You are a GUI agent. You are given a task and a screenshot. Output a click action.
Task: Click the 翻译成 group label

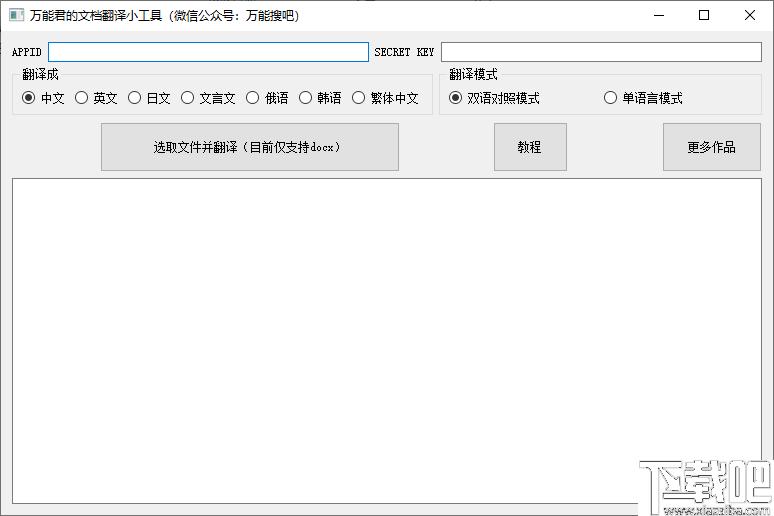pyautogui.click(x=40, y=75)
